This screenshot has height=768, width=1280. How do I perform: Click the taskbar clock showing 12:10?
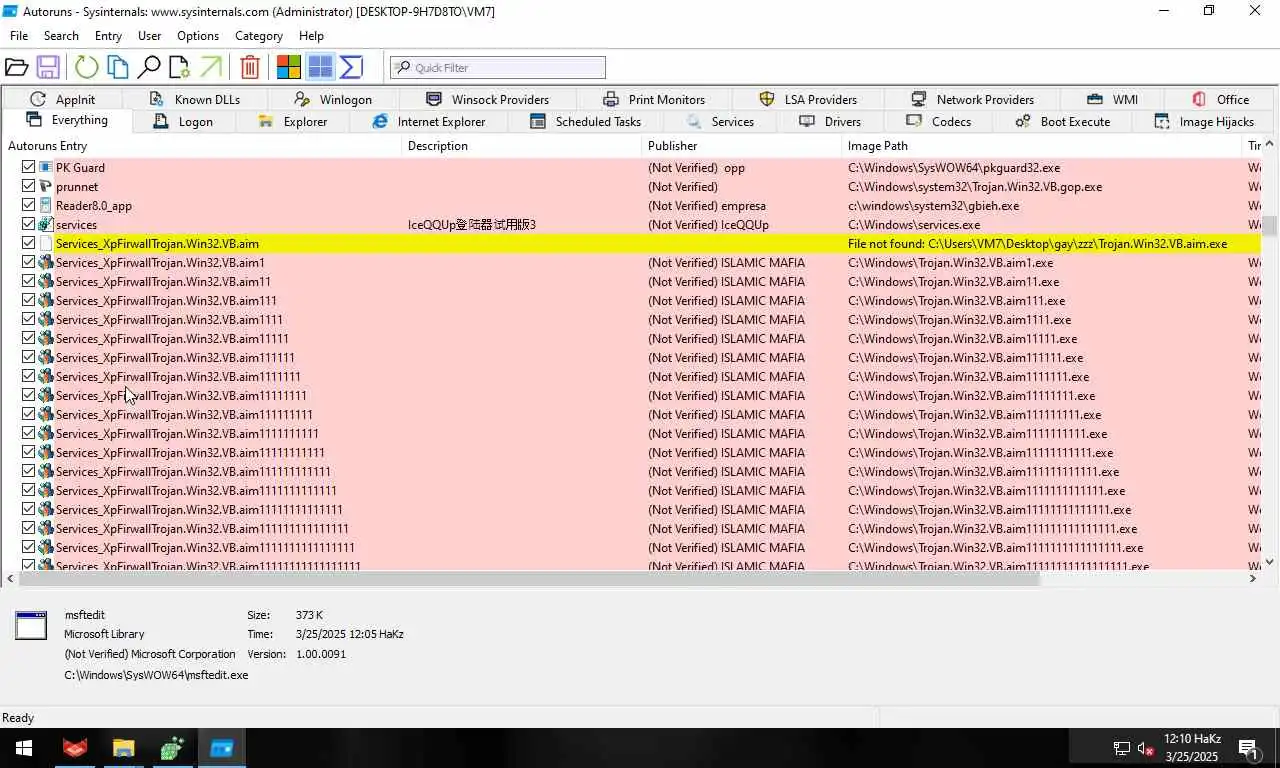(x=1190, y=748)
